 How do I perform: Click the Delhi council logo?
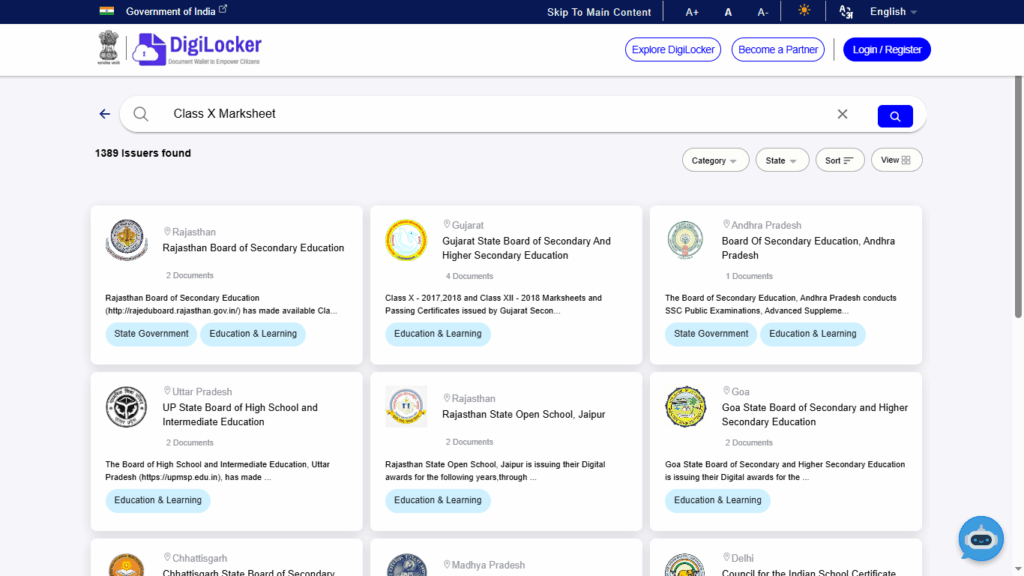pyautogui.click(x=686, y=565)
